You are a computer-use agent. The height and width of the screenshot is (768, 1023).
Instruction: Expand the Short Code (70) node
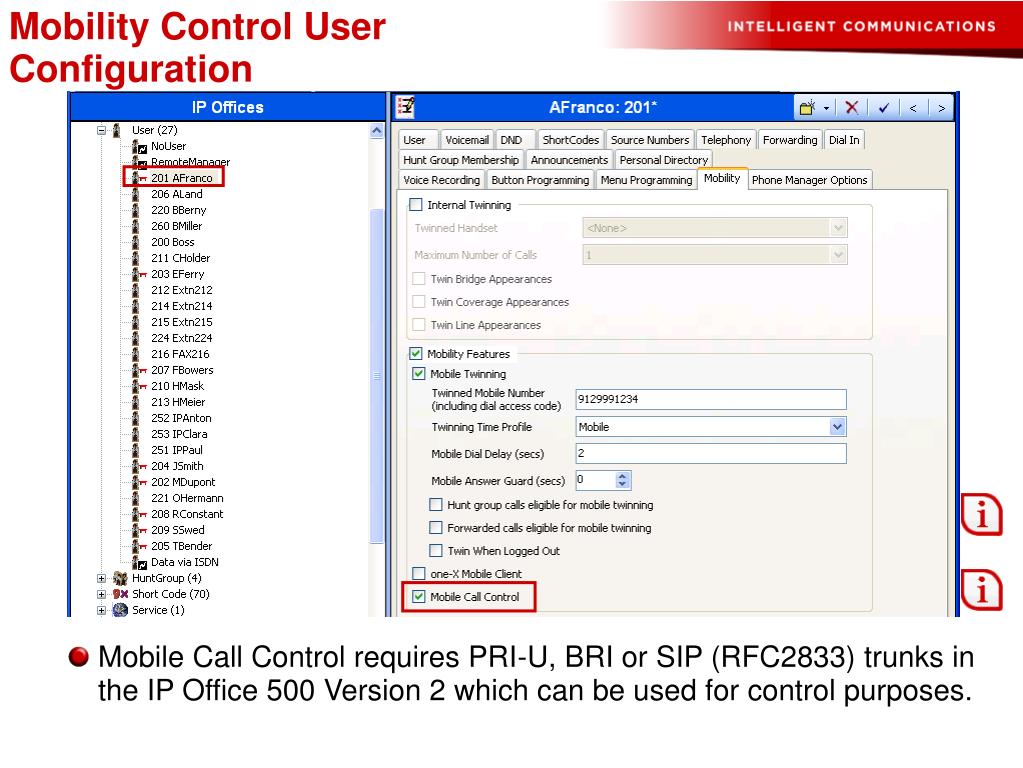click(x=101, y=594)
